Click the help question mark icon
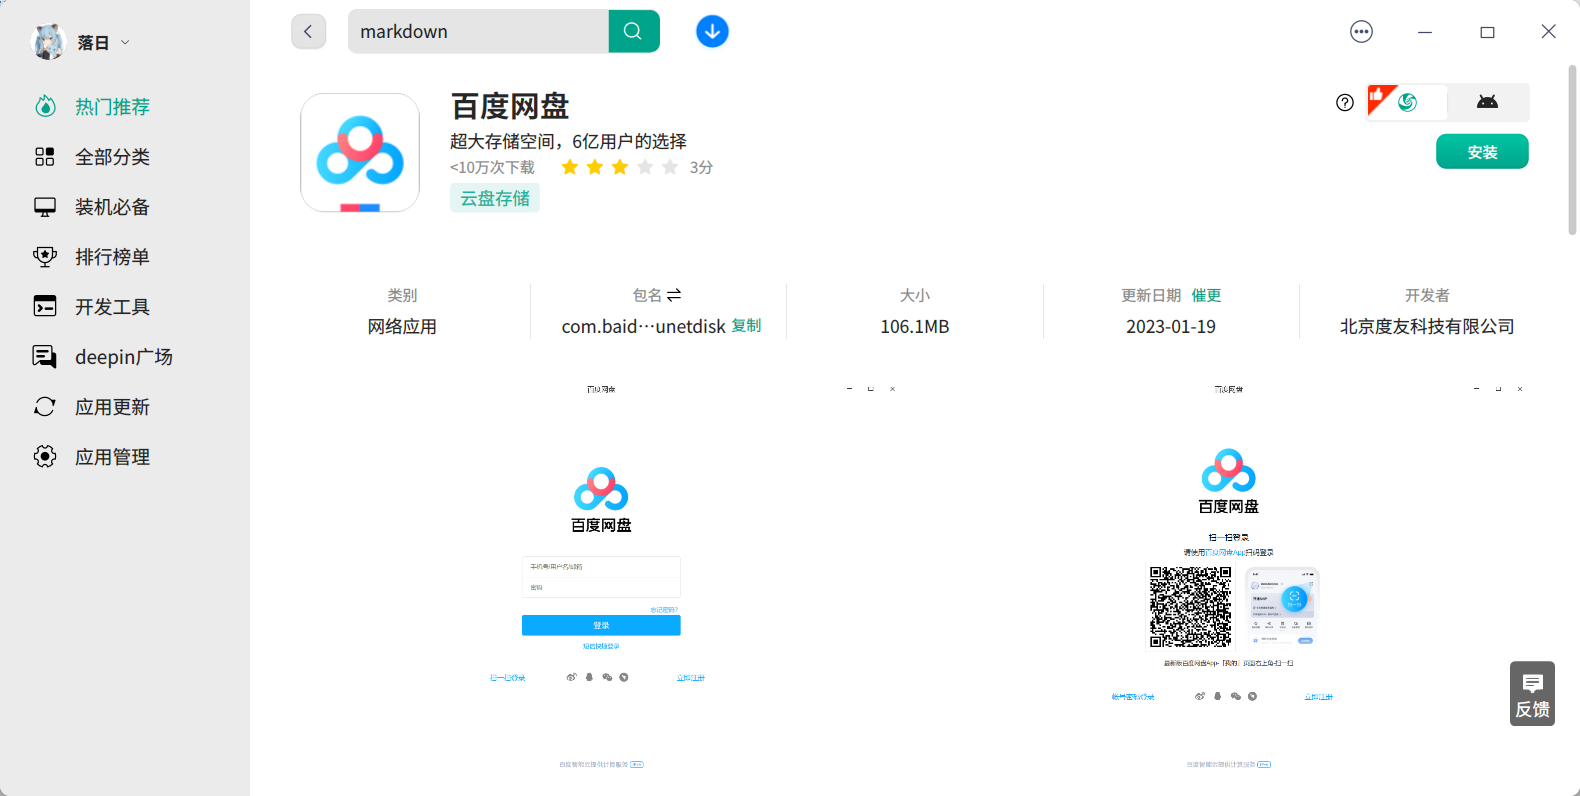The image size is (1580, 796). [1345, 102]
